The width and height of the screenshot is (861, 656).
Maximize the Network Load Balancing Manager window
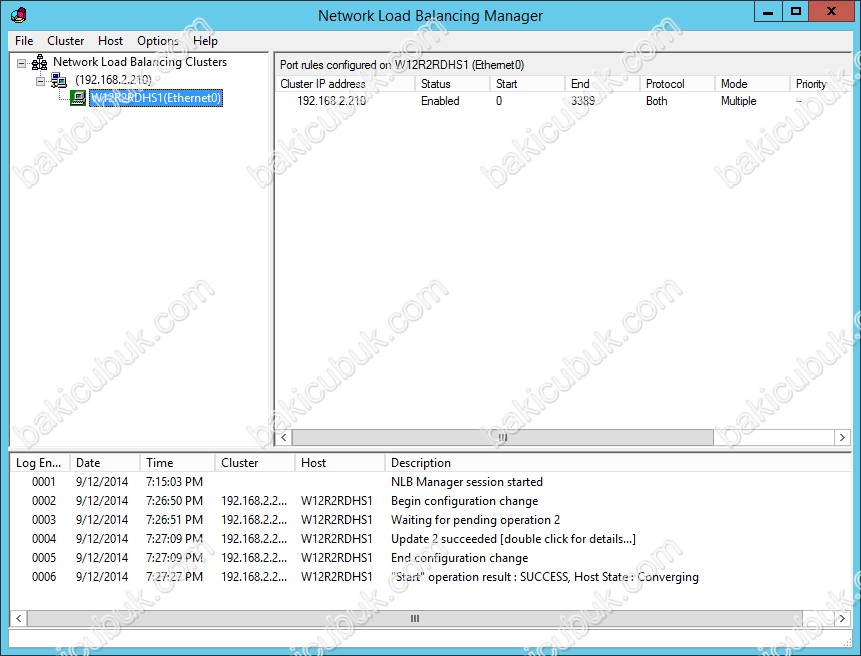coord(796,12)
